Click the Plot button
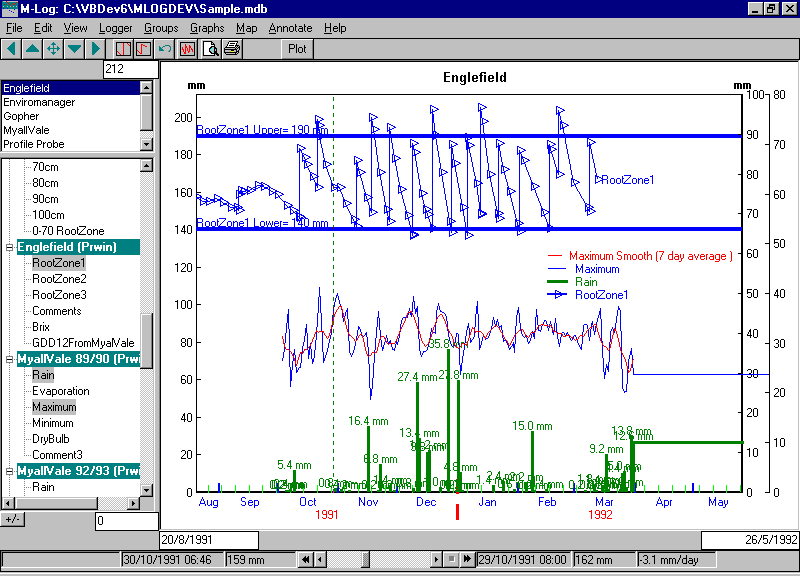This screenshot has width=800, height=576. (296, 48)
